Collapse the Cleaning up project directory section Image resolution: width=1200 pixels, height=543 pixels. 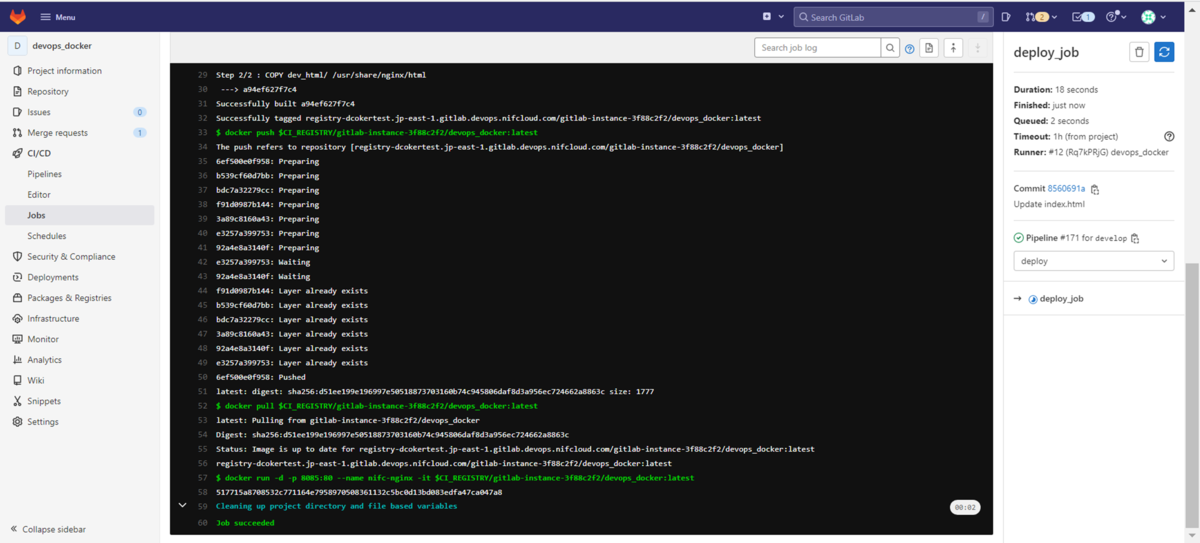pyautogui.click(x=182, y=506)
